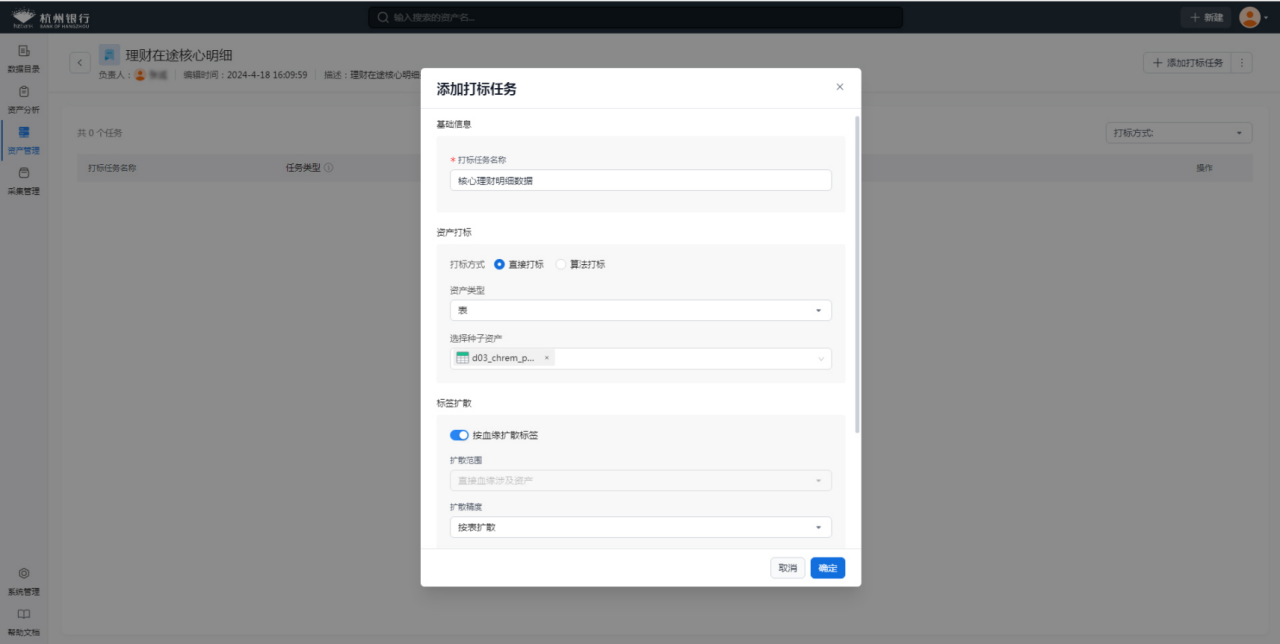1280x644 pixels.
Task: Select the 算法打标 radio option
Action: (x=561, y=265)
